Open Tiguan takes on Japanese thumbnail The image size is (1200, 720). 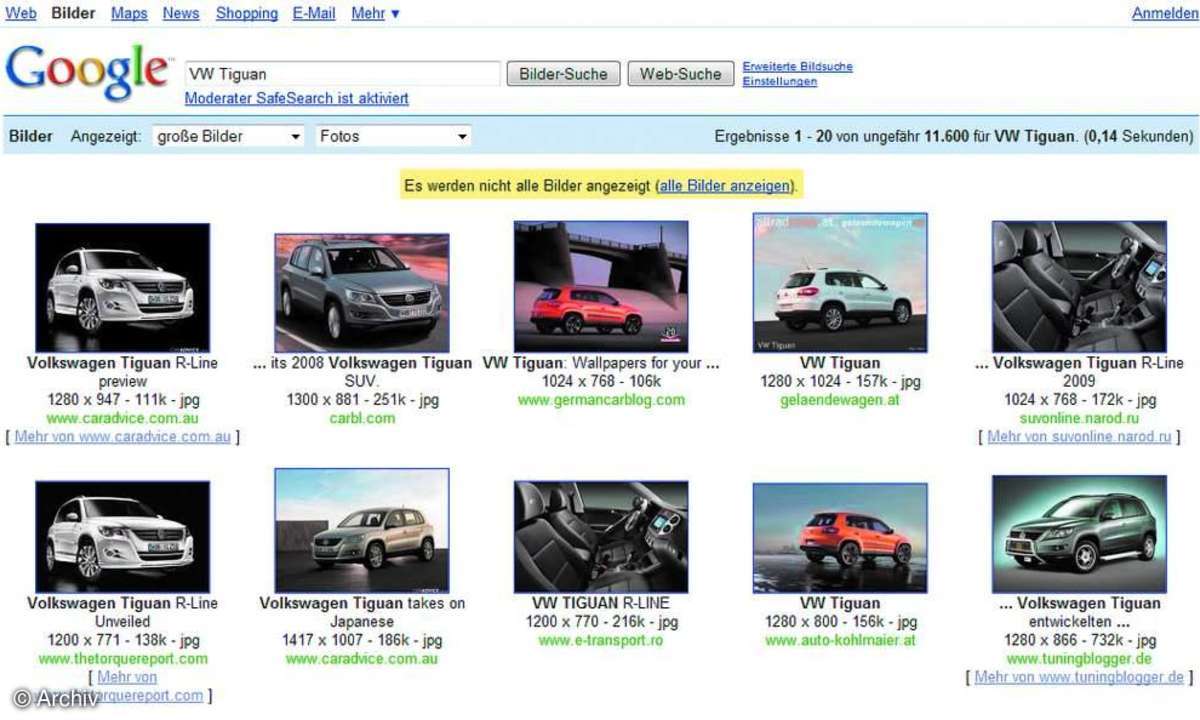pyautogui.click(x=362, y=530)
